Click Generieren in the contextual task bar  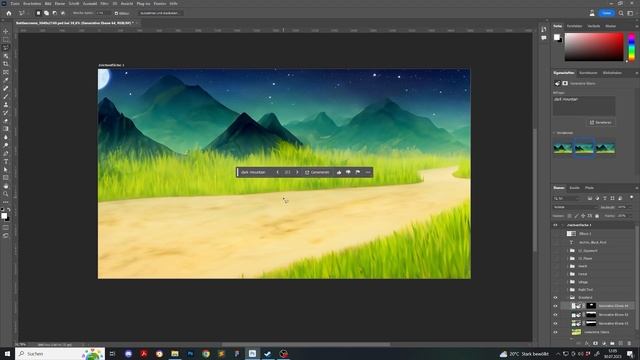(x=317, y=172)
